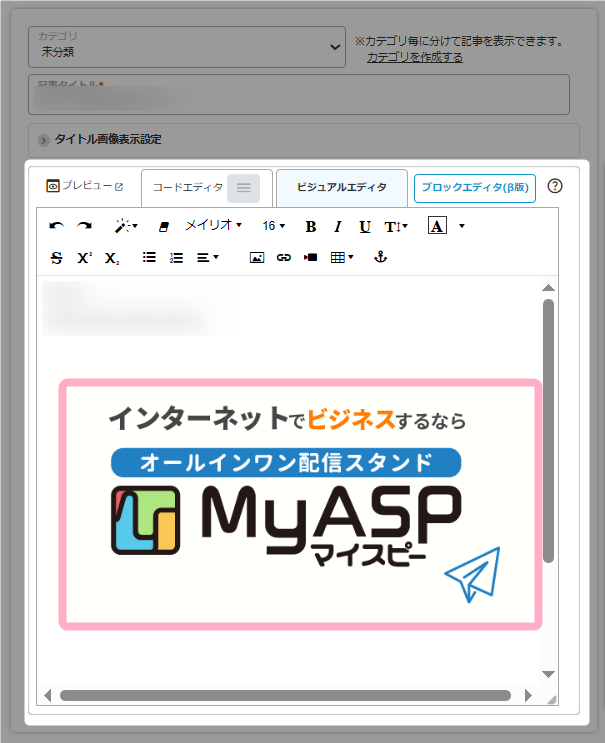605x743 pixels.
Task: Switch to the ビジュアルエディタ tab
Action: point(341,187)
